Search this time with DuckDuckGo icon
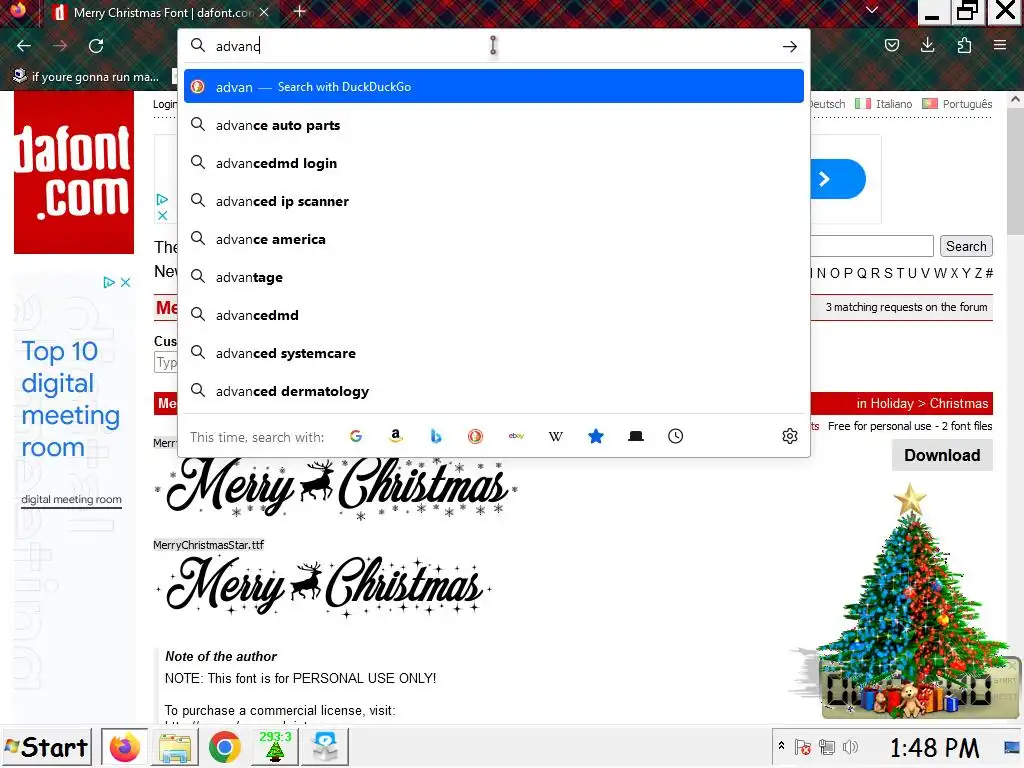Image resolution: width=1024 pixels, height=768 pixels. (475, 436)
